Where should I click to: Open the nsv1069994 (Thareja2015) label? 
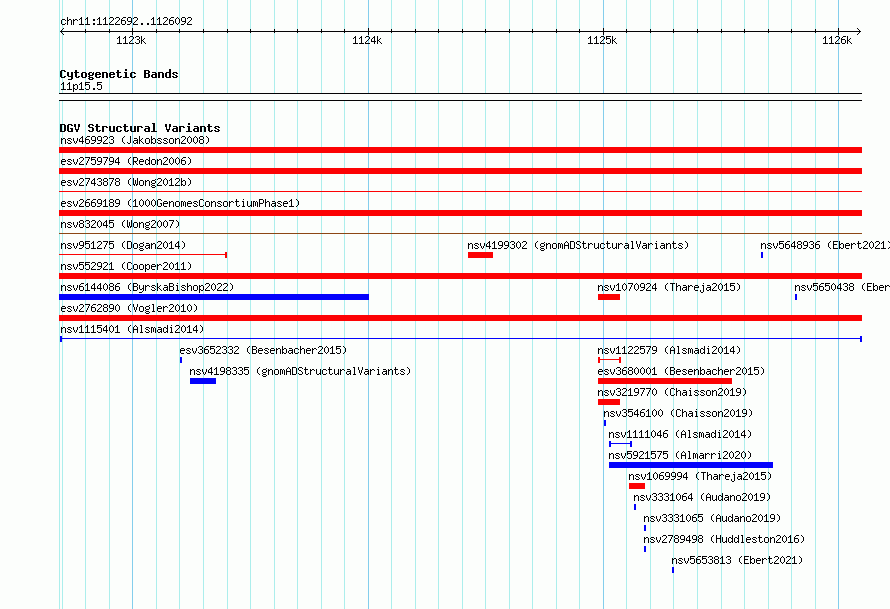point(700,476)
